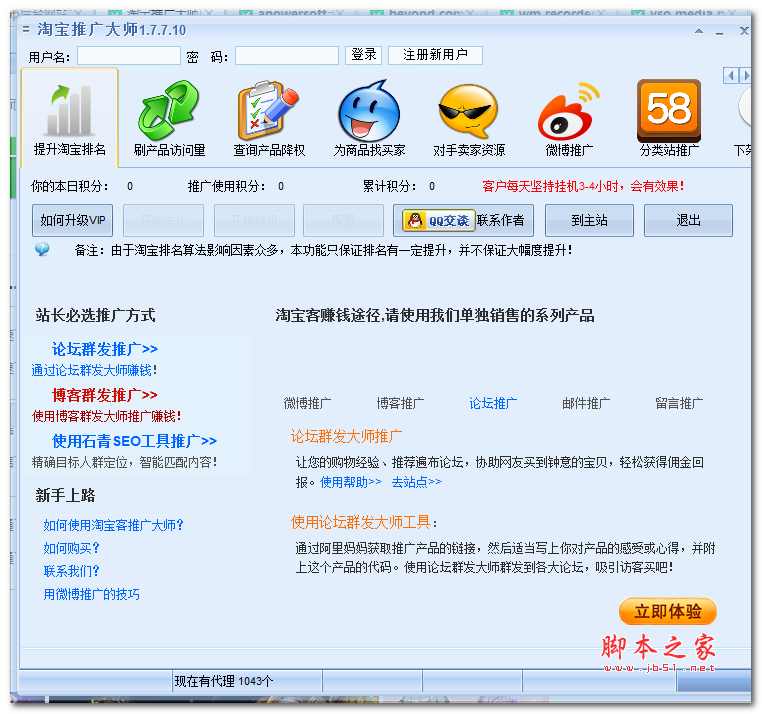
Task: Open the 通过论坛群发大师赚钱 link
Action: click(94, 370)
